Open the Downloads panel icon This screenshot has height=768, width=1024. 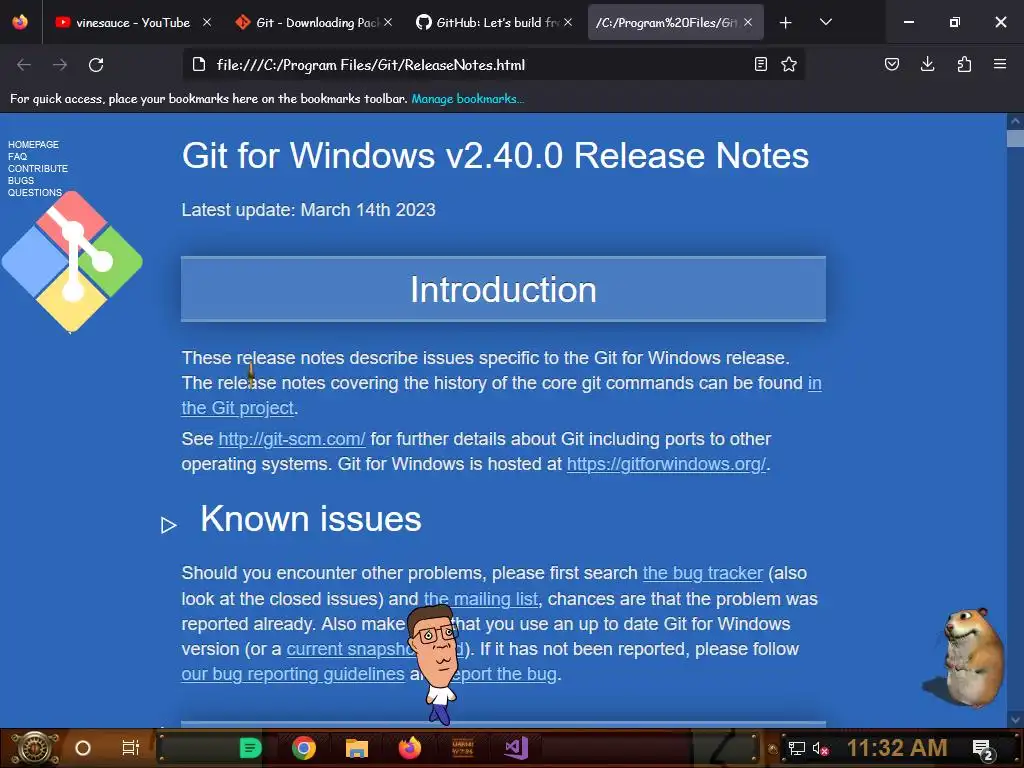point(927,64)
